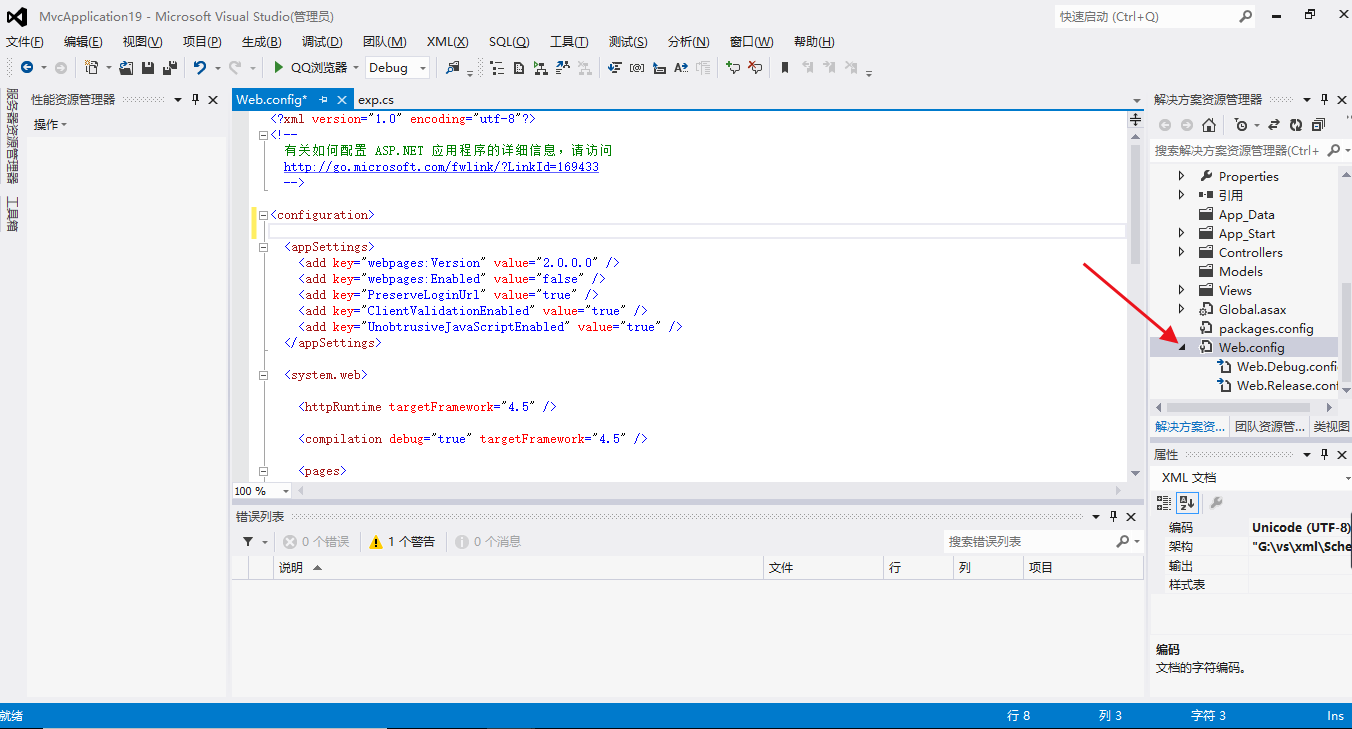Viewport: 1352px width, 729px height.
Task: Open the browser selection dropdown arrow beside QQ浏览器
Action: 356,68
